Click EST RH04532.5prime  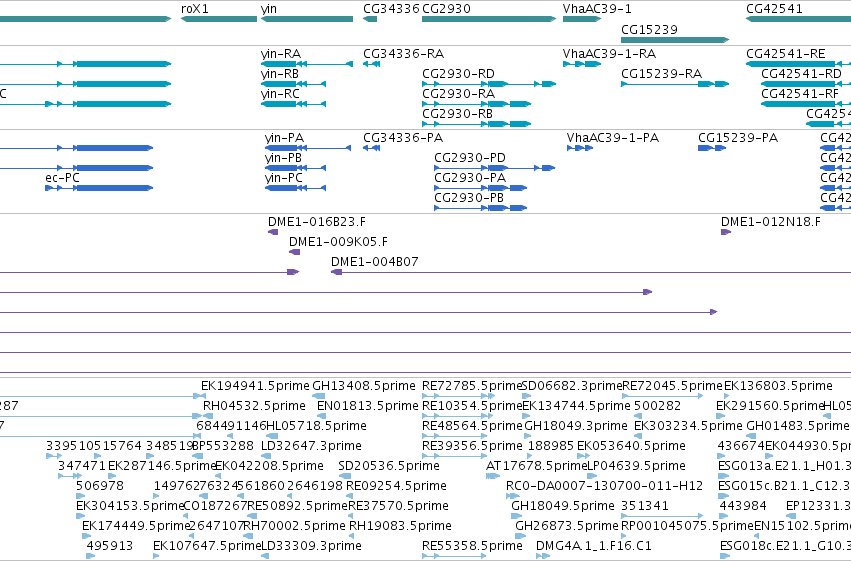(208, 417)
